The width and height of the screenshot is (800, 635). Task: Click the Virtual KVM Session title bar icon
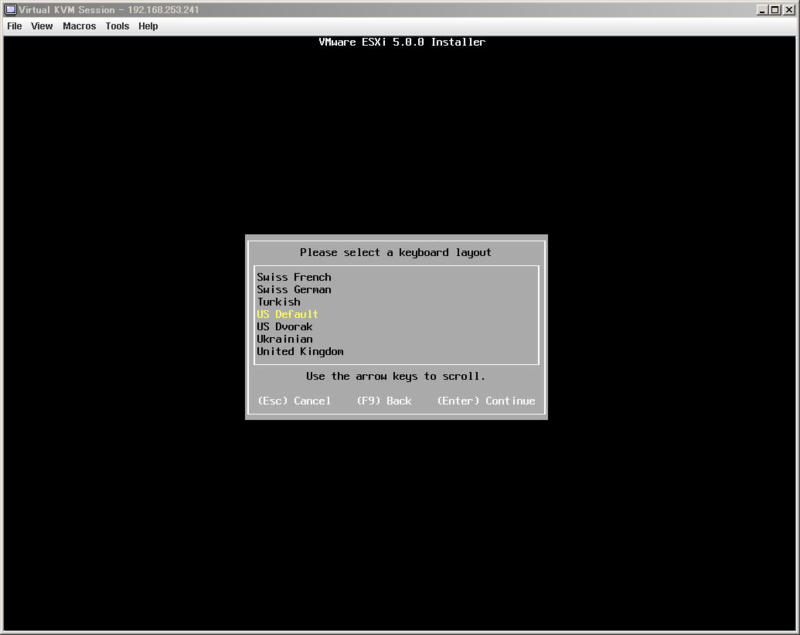click(x=10, y=10)
